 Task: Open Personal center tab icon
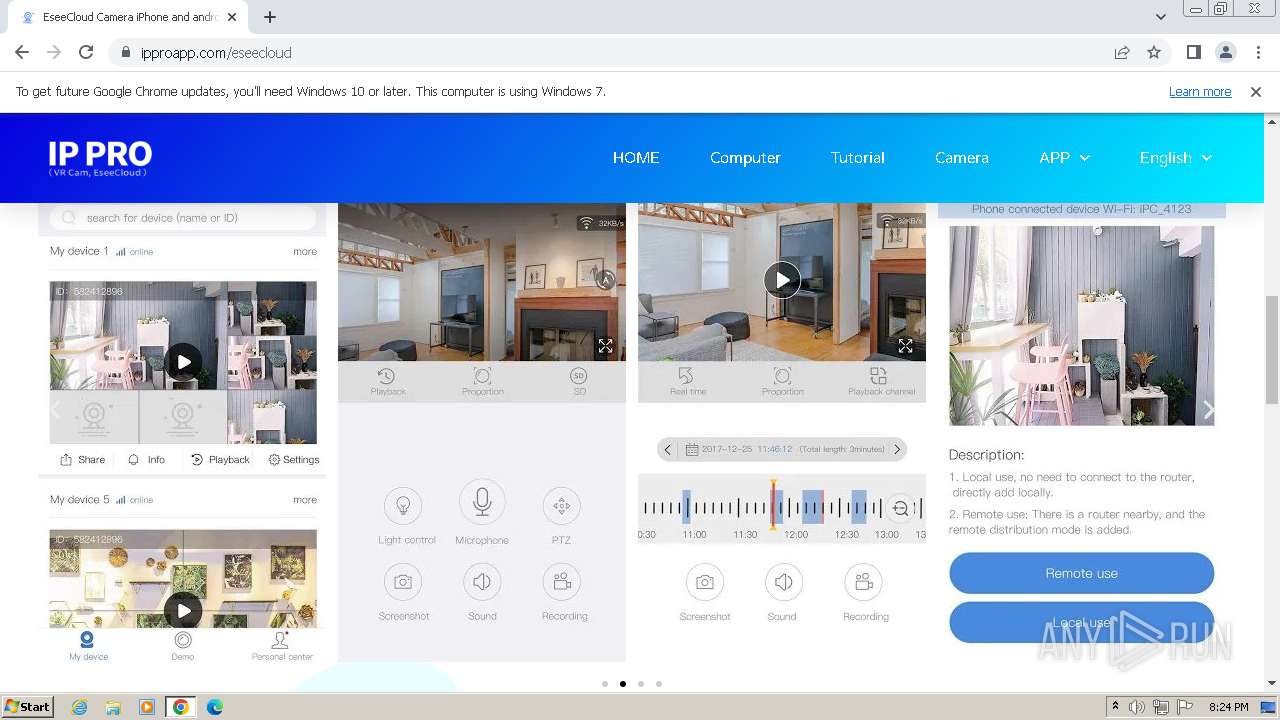click(281, 640)
